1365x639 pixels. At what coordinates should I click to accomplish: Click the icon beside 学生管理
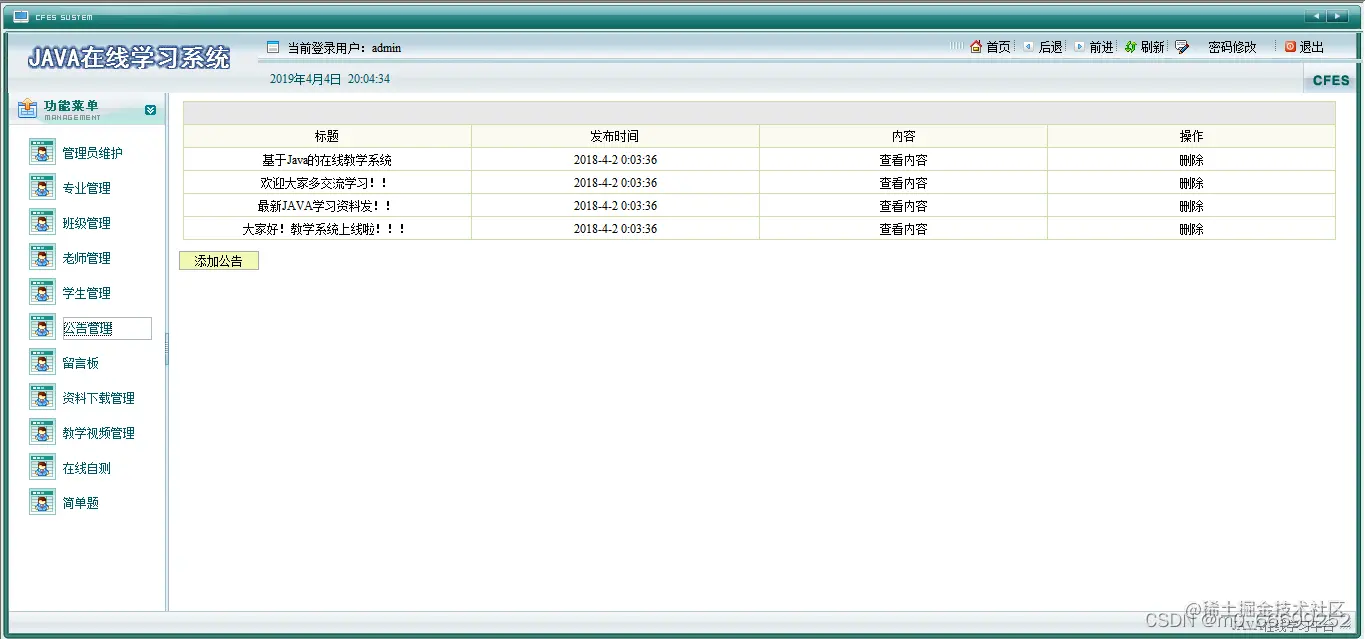point(42,292)
